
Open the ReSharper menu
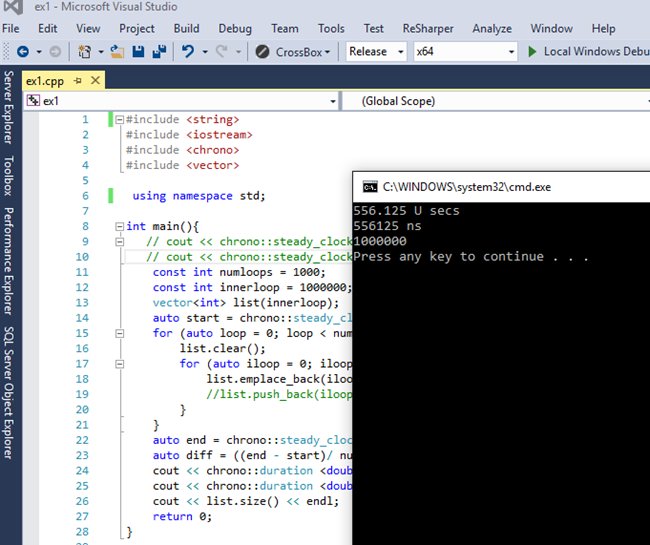[428, 29]
